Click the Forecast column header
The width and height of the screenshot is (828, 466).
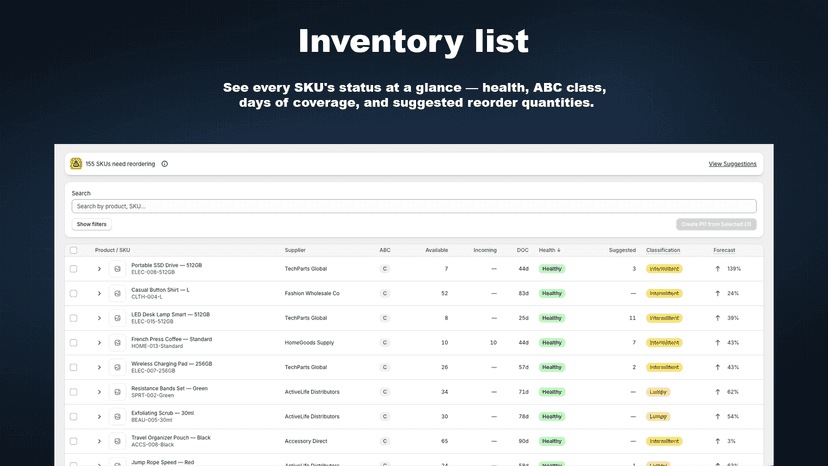pyautogui.click(x=724, y=250)
